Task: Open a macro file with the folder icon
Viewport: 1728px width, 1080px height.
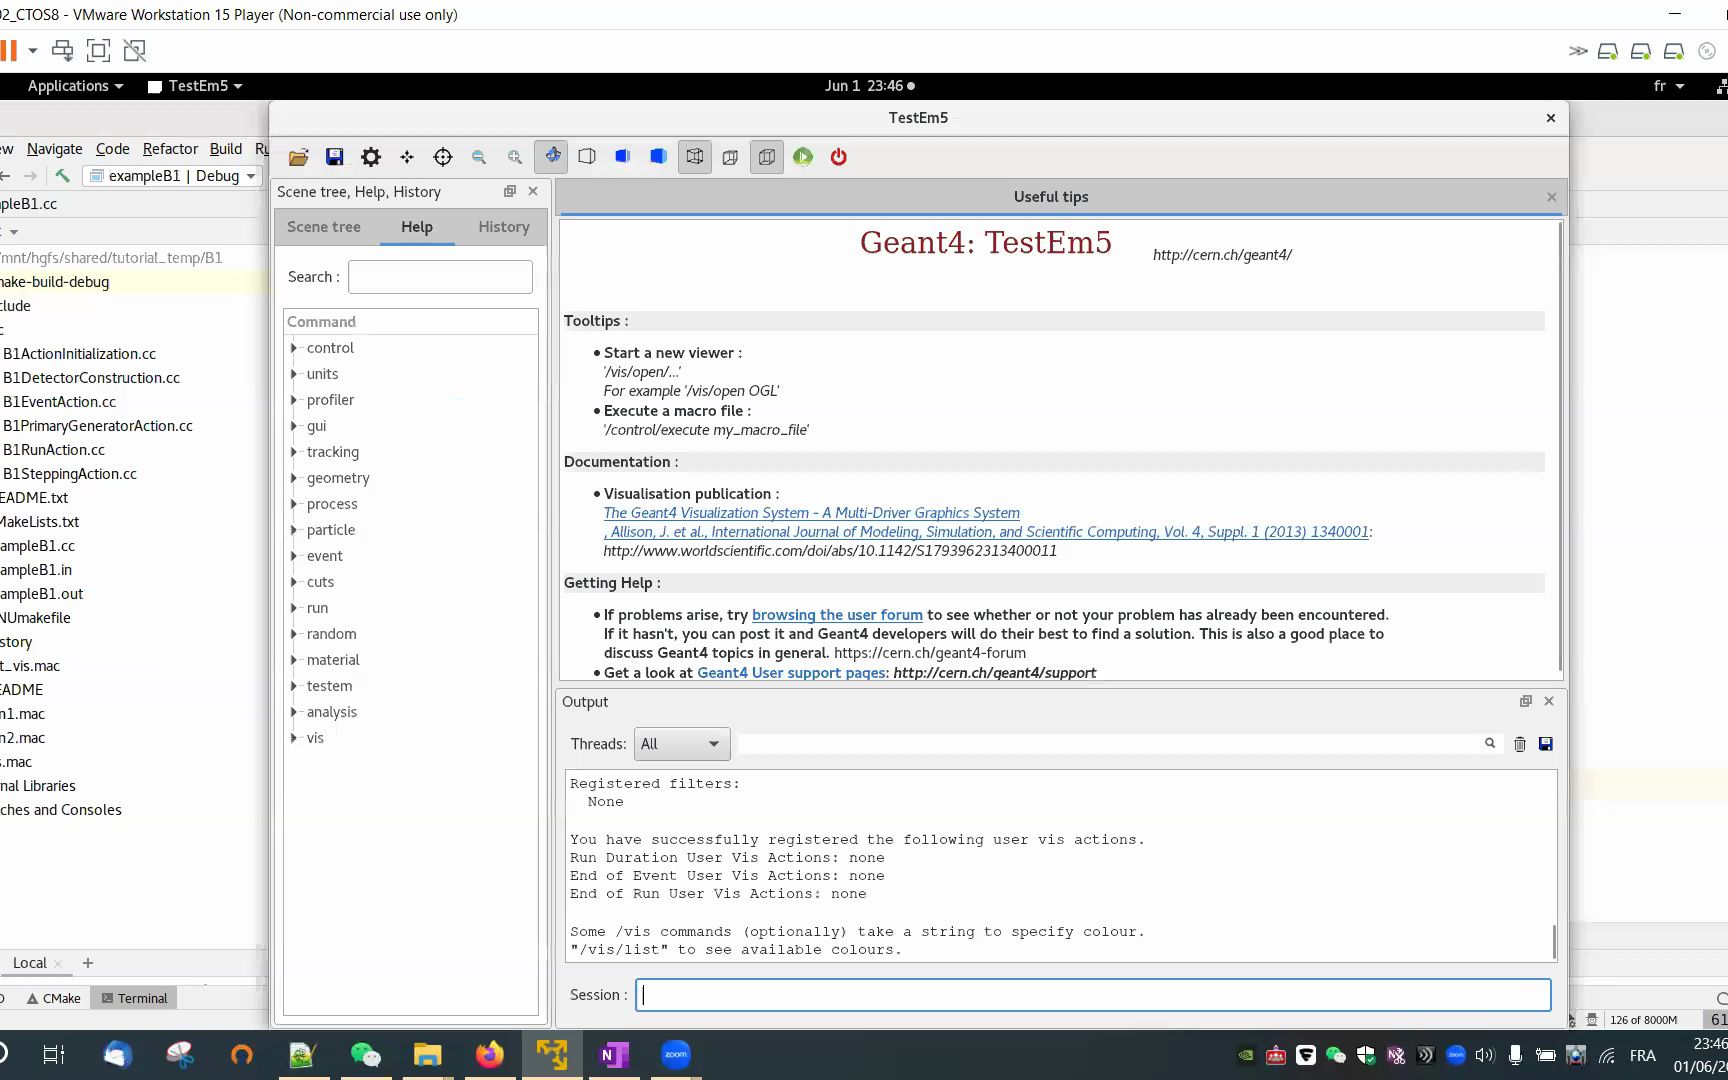Action: 298,157
